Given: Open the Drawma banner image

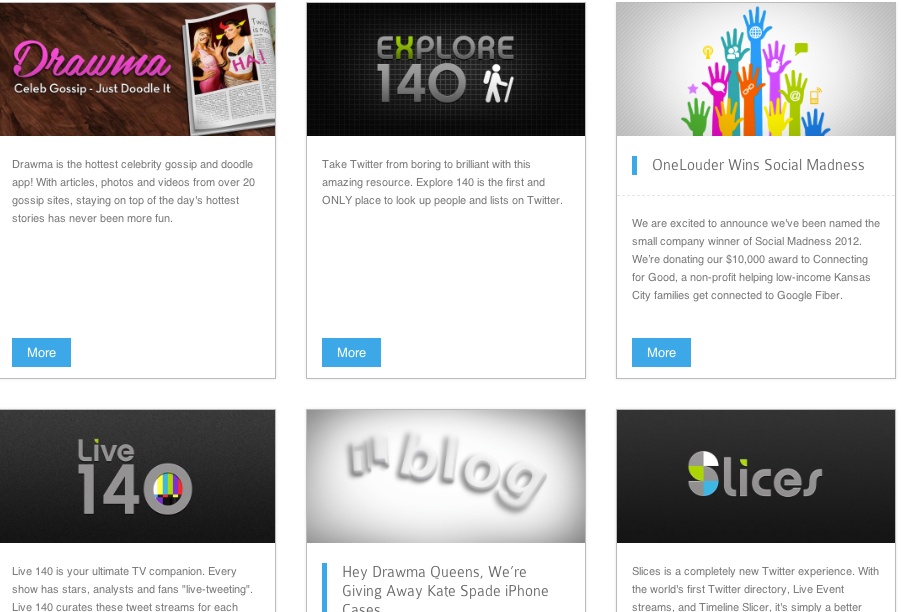Looking at the screenshot, I should [137, 69].
